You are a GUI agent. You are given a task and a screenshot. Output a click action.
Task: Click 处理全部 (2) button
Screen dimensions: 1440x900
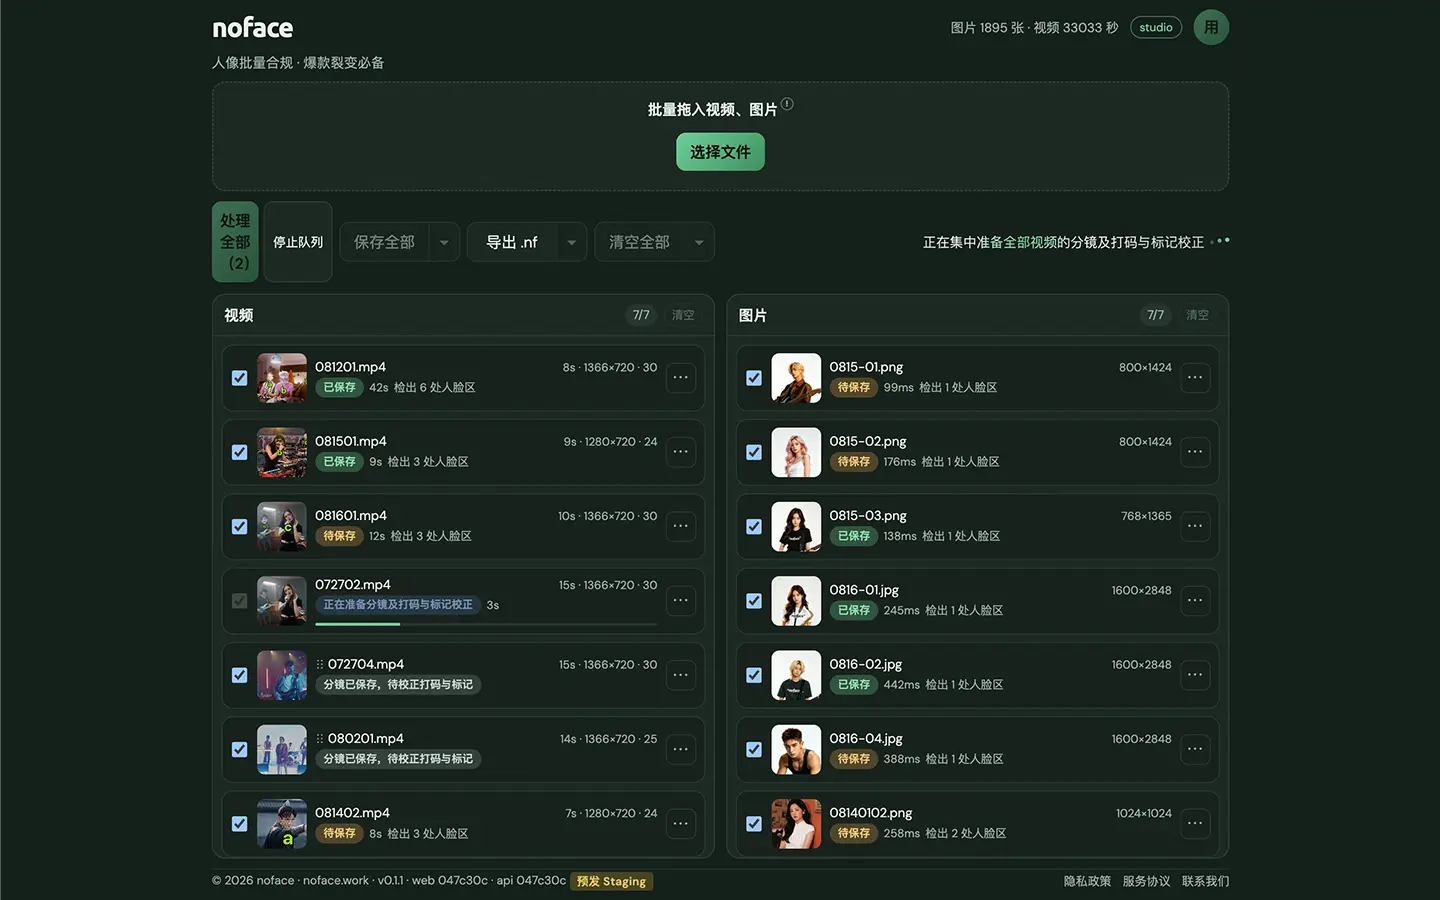(x=235, y=242)
